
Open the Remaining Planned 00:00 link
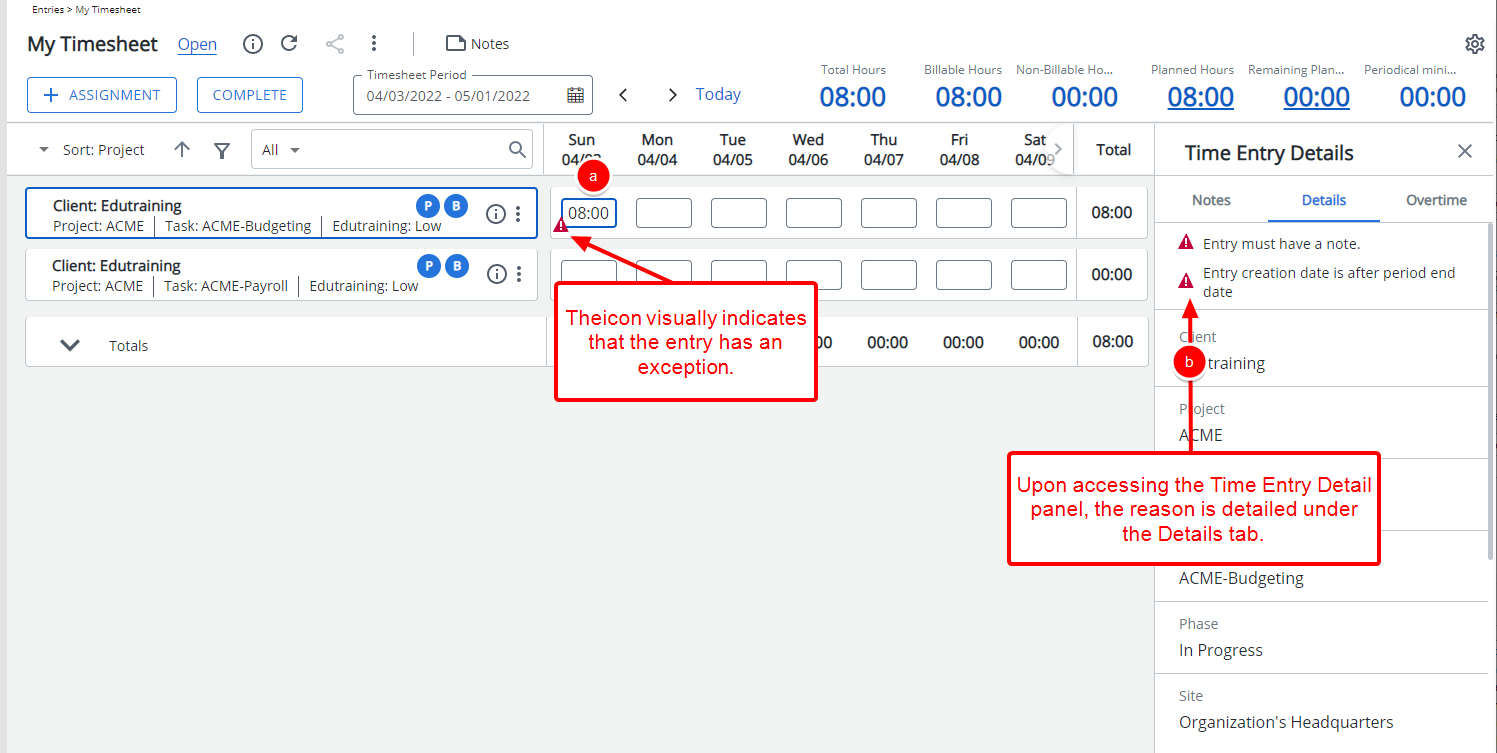[1316, 96]
